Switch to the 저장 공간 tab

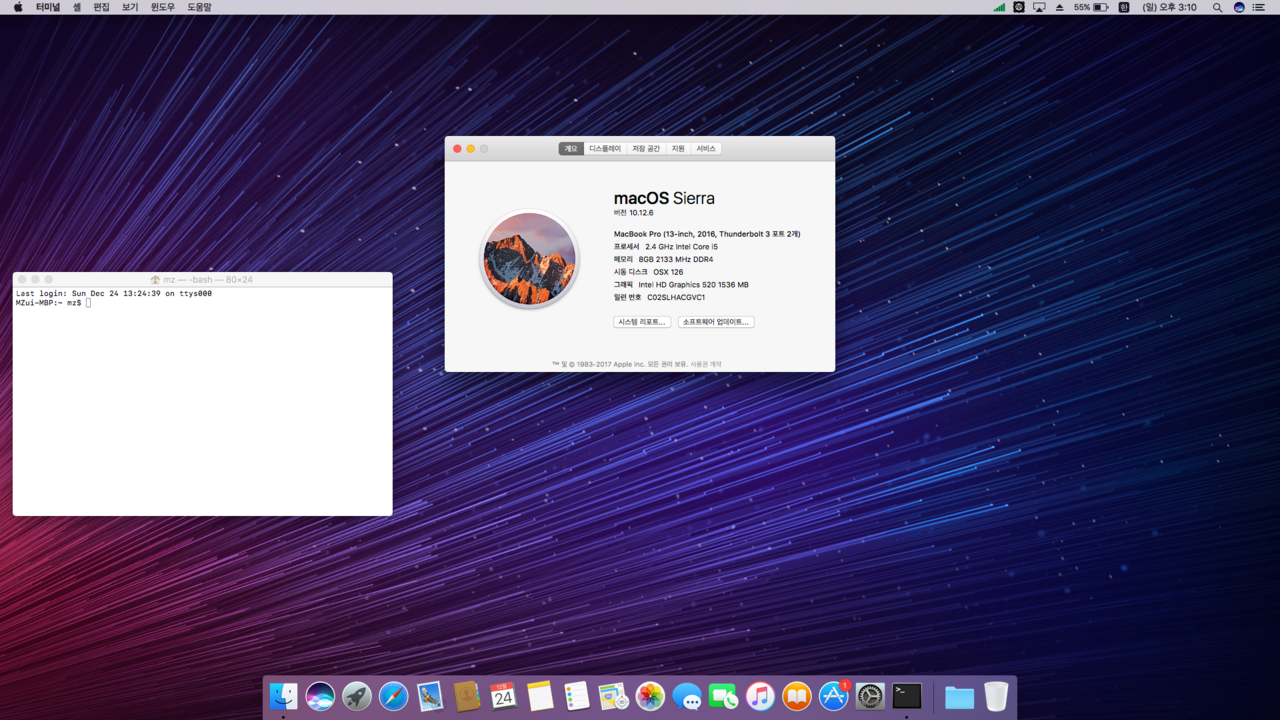pos(646,149)
